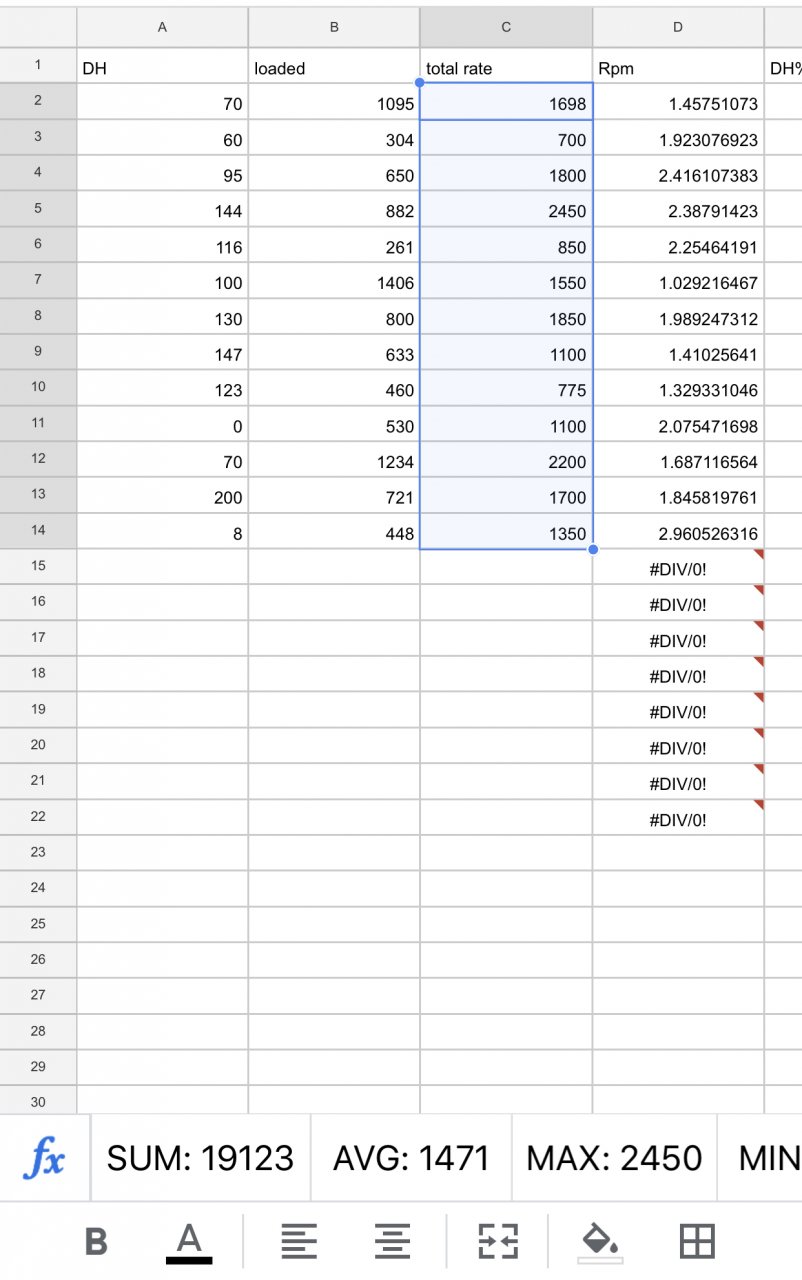Select cell containing 1406
The image size is (802, 1280).
coord(334,281)
